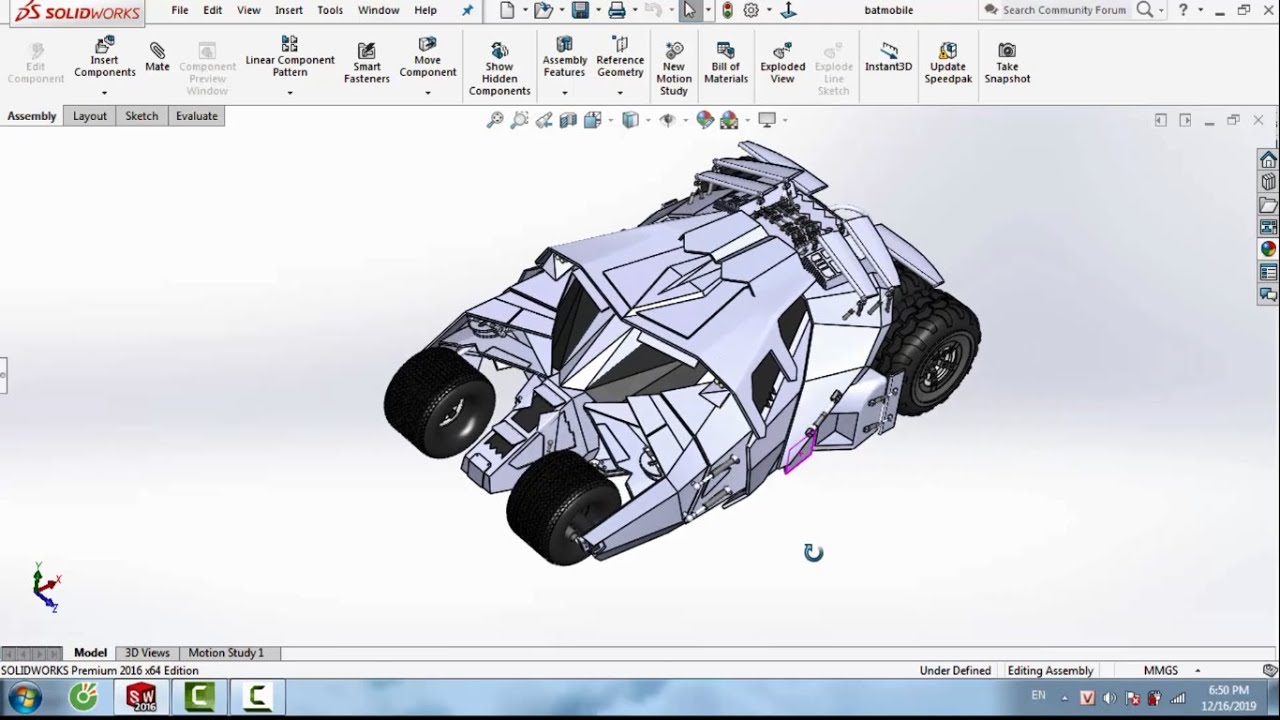Select the Model tab

point(90,653)
